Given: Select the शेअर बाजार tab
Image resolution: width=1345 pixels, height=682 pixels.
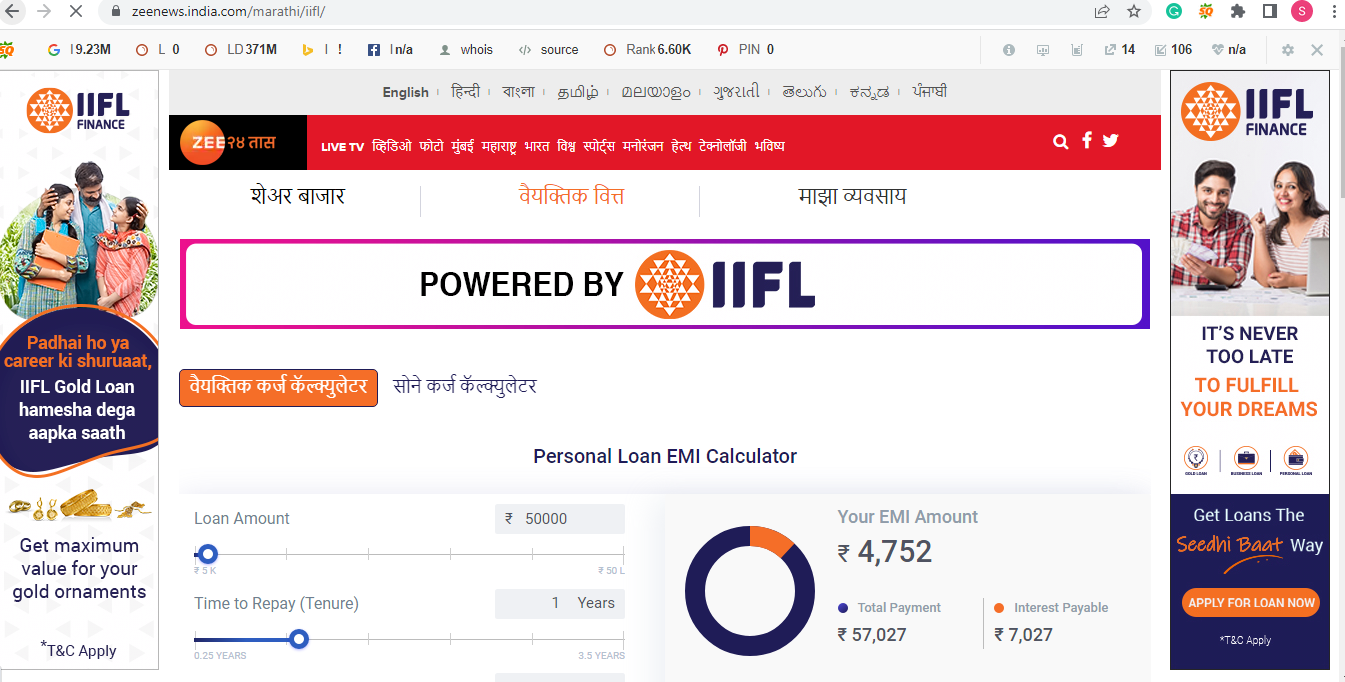Looking at the screenshot, I should 298,196.
